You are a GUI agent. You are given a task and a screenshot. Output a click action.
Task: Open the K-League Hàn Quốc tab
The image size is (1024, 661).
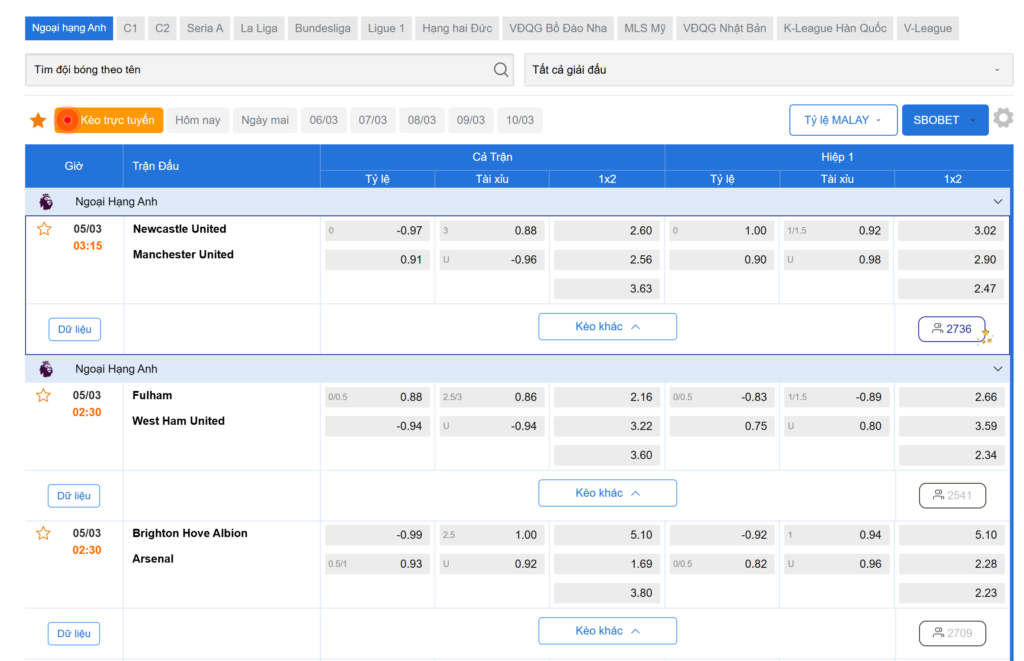pos(835,28)
